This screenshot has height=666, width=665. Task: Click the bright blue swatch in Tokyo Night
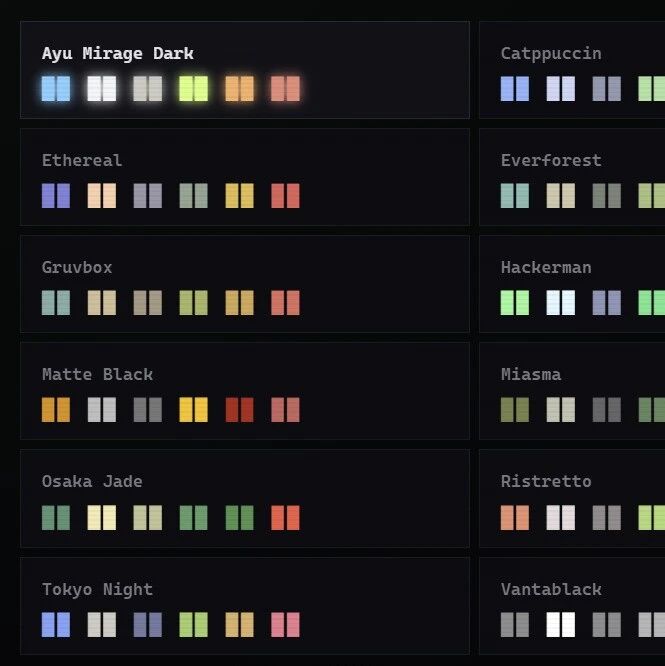56,625
